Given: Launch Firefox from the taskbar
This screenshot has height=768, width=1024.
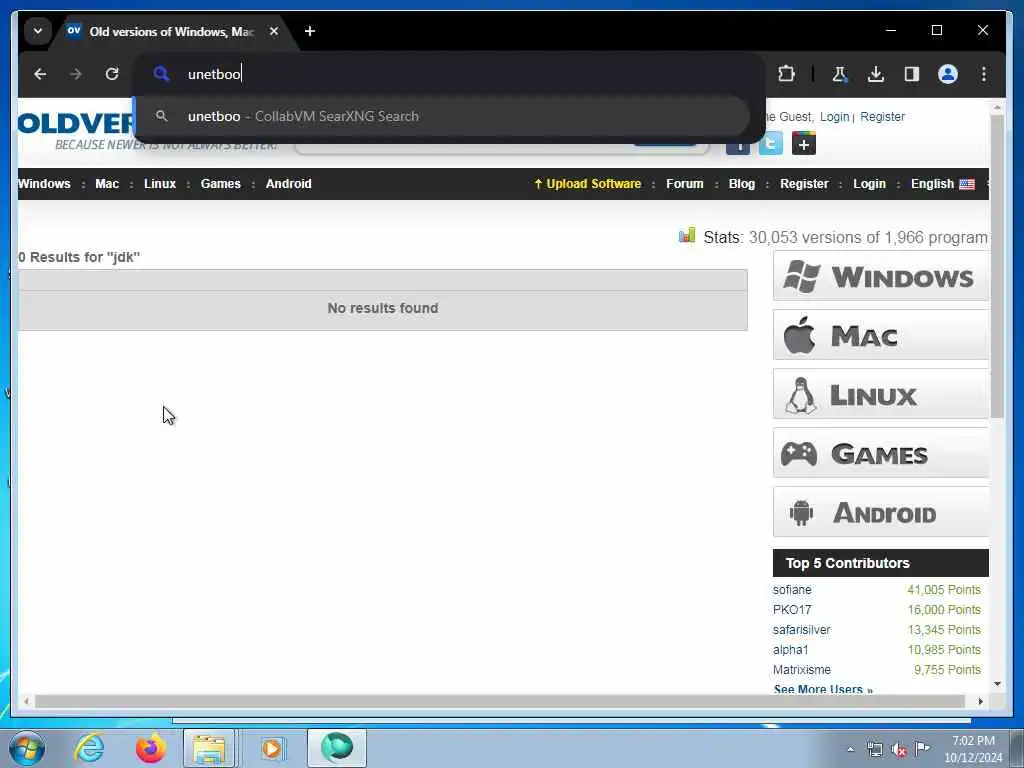Looking at the screenshot, I should point(150,748).
